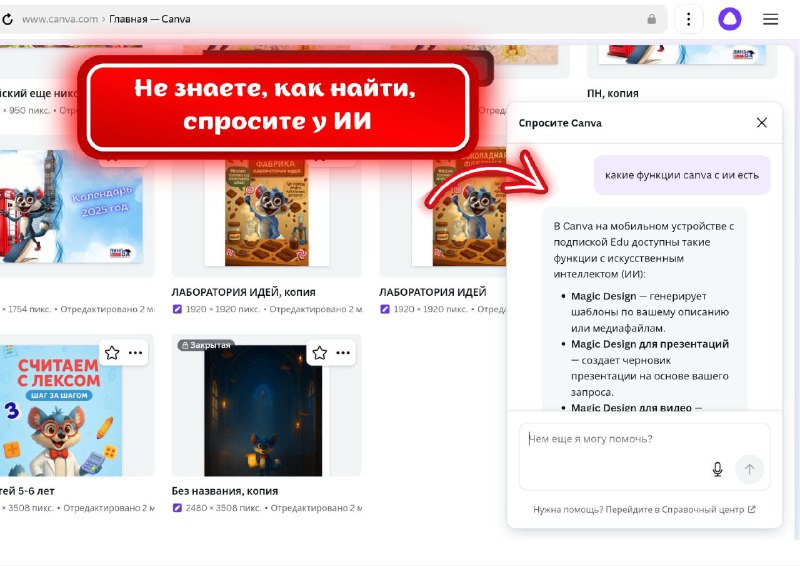This screenshot has height=566, width=800.
Task: Open the browser hamburger menu
Action: (770, 19)
